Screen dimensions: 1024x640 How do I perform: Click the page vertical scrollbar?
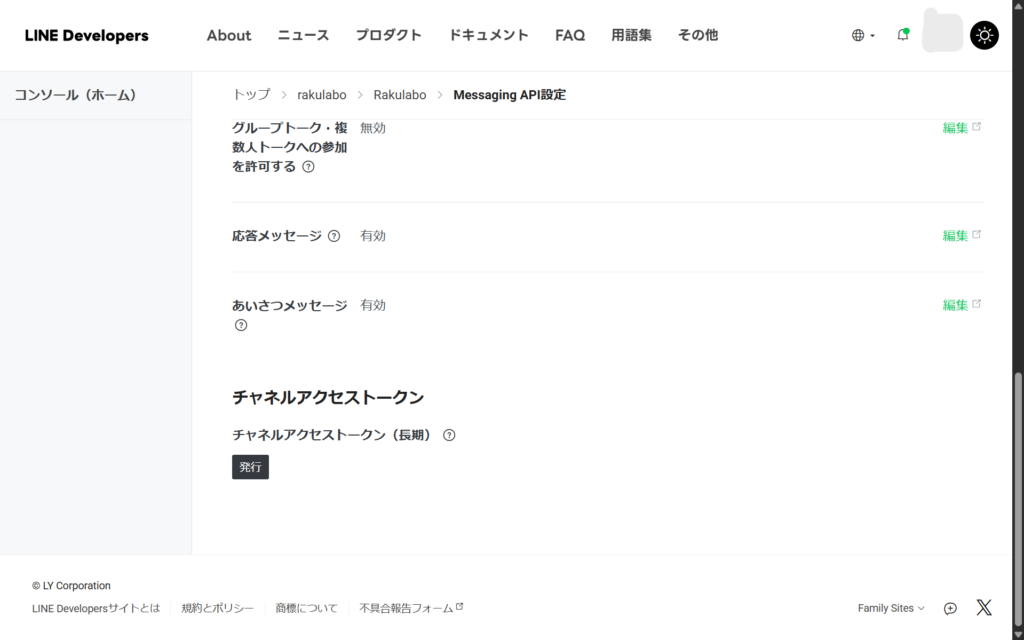point(1018,460)
